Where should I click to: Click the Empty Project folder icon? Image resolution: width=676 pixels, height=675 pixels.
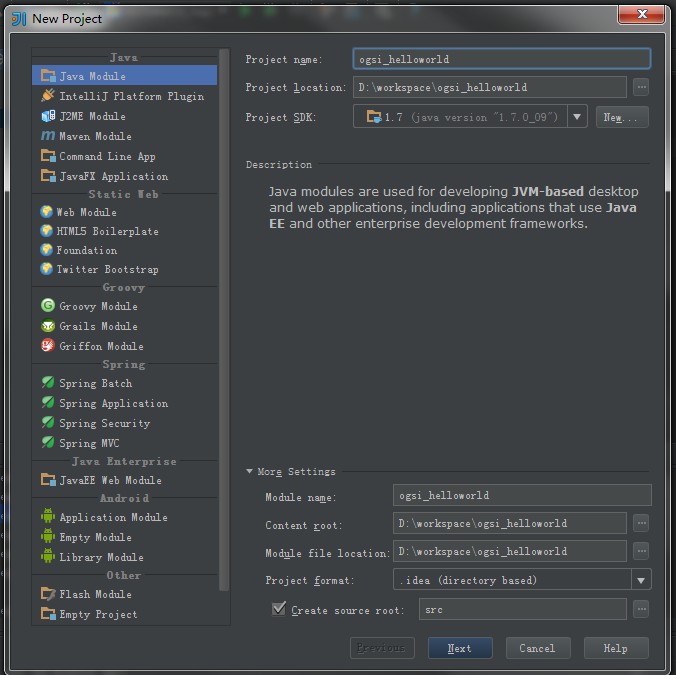[48, 613]
